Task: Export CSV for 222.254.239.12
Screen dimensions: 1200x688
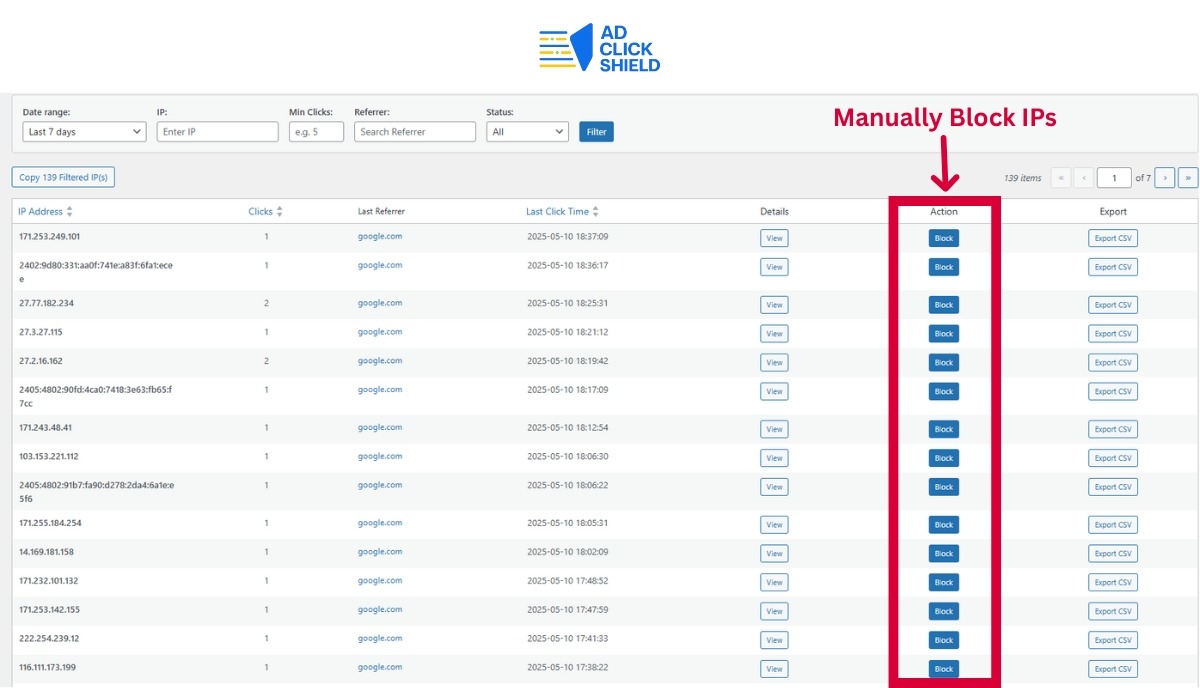Action: [1113, 640]
